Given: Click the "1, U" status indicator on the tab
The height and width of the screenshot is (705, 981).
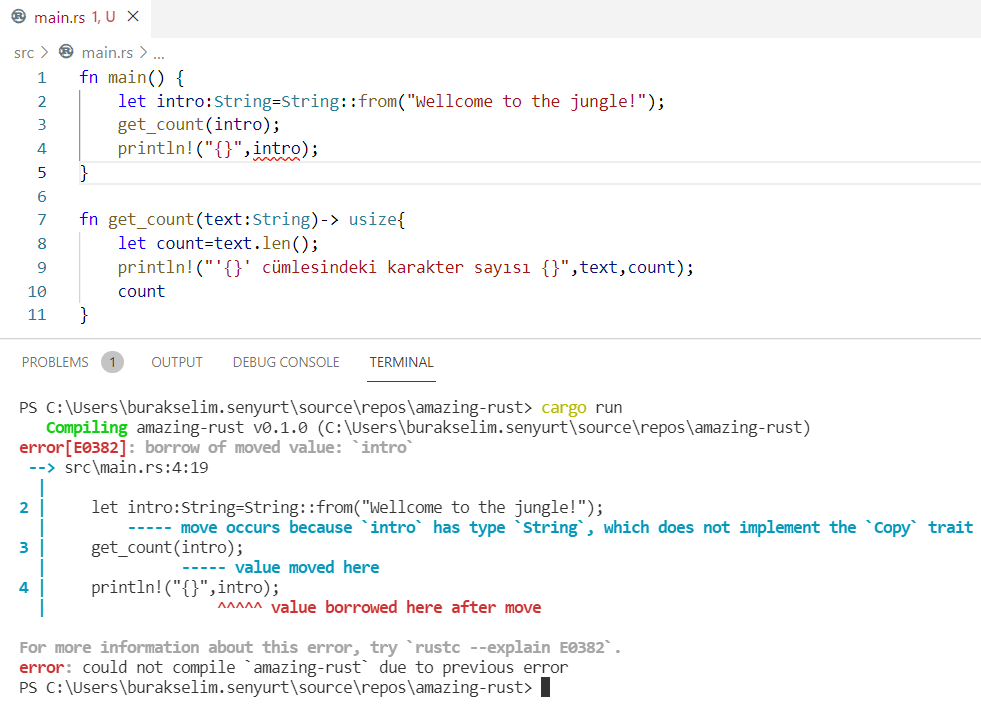Looking at the screenshot, I should click(x=103, y=17).
